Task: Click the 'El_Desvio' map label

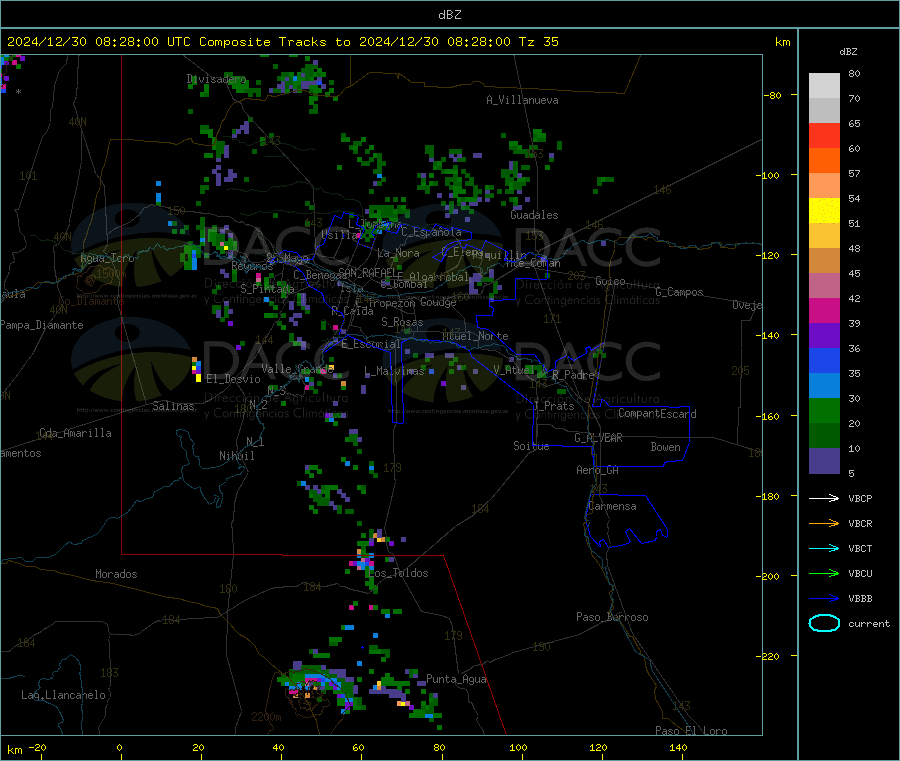Action: pos(233,379)
